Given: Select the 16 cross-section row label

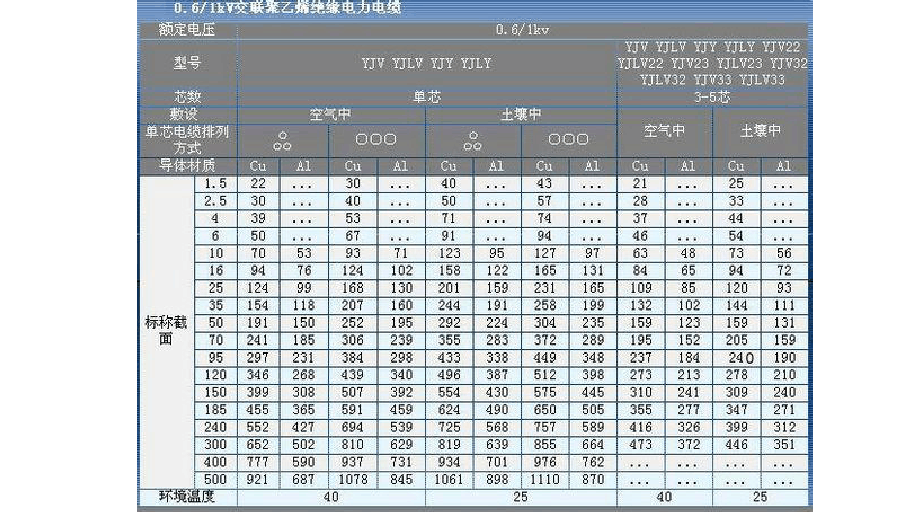Looking at the screenshot, I should point(216,271).
